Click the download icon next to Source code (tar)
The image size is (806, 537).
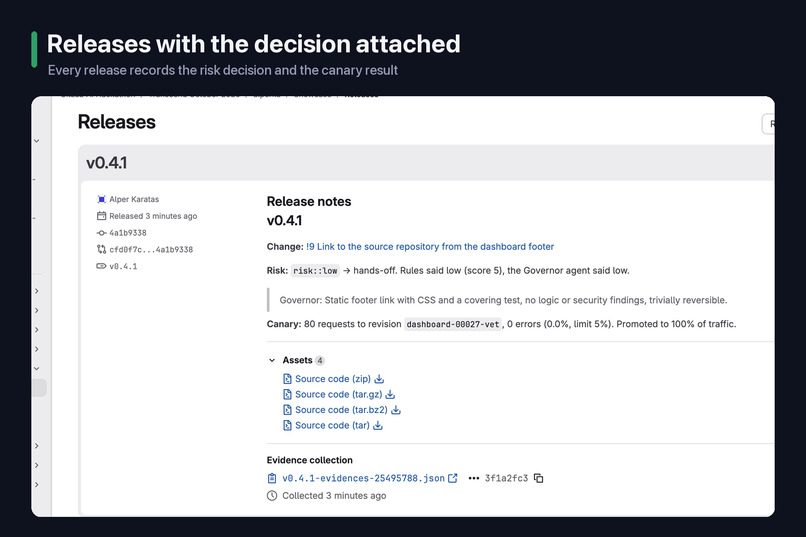coord(378,425)
